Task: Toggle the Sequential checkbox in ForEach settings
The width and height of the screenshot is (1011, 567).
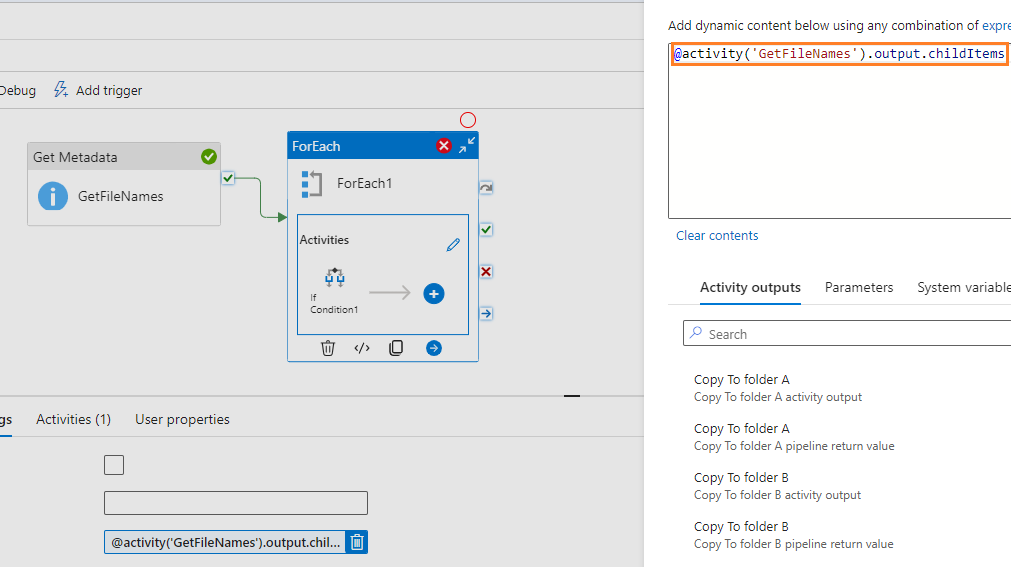Action: click(114, 465)
